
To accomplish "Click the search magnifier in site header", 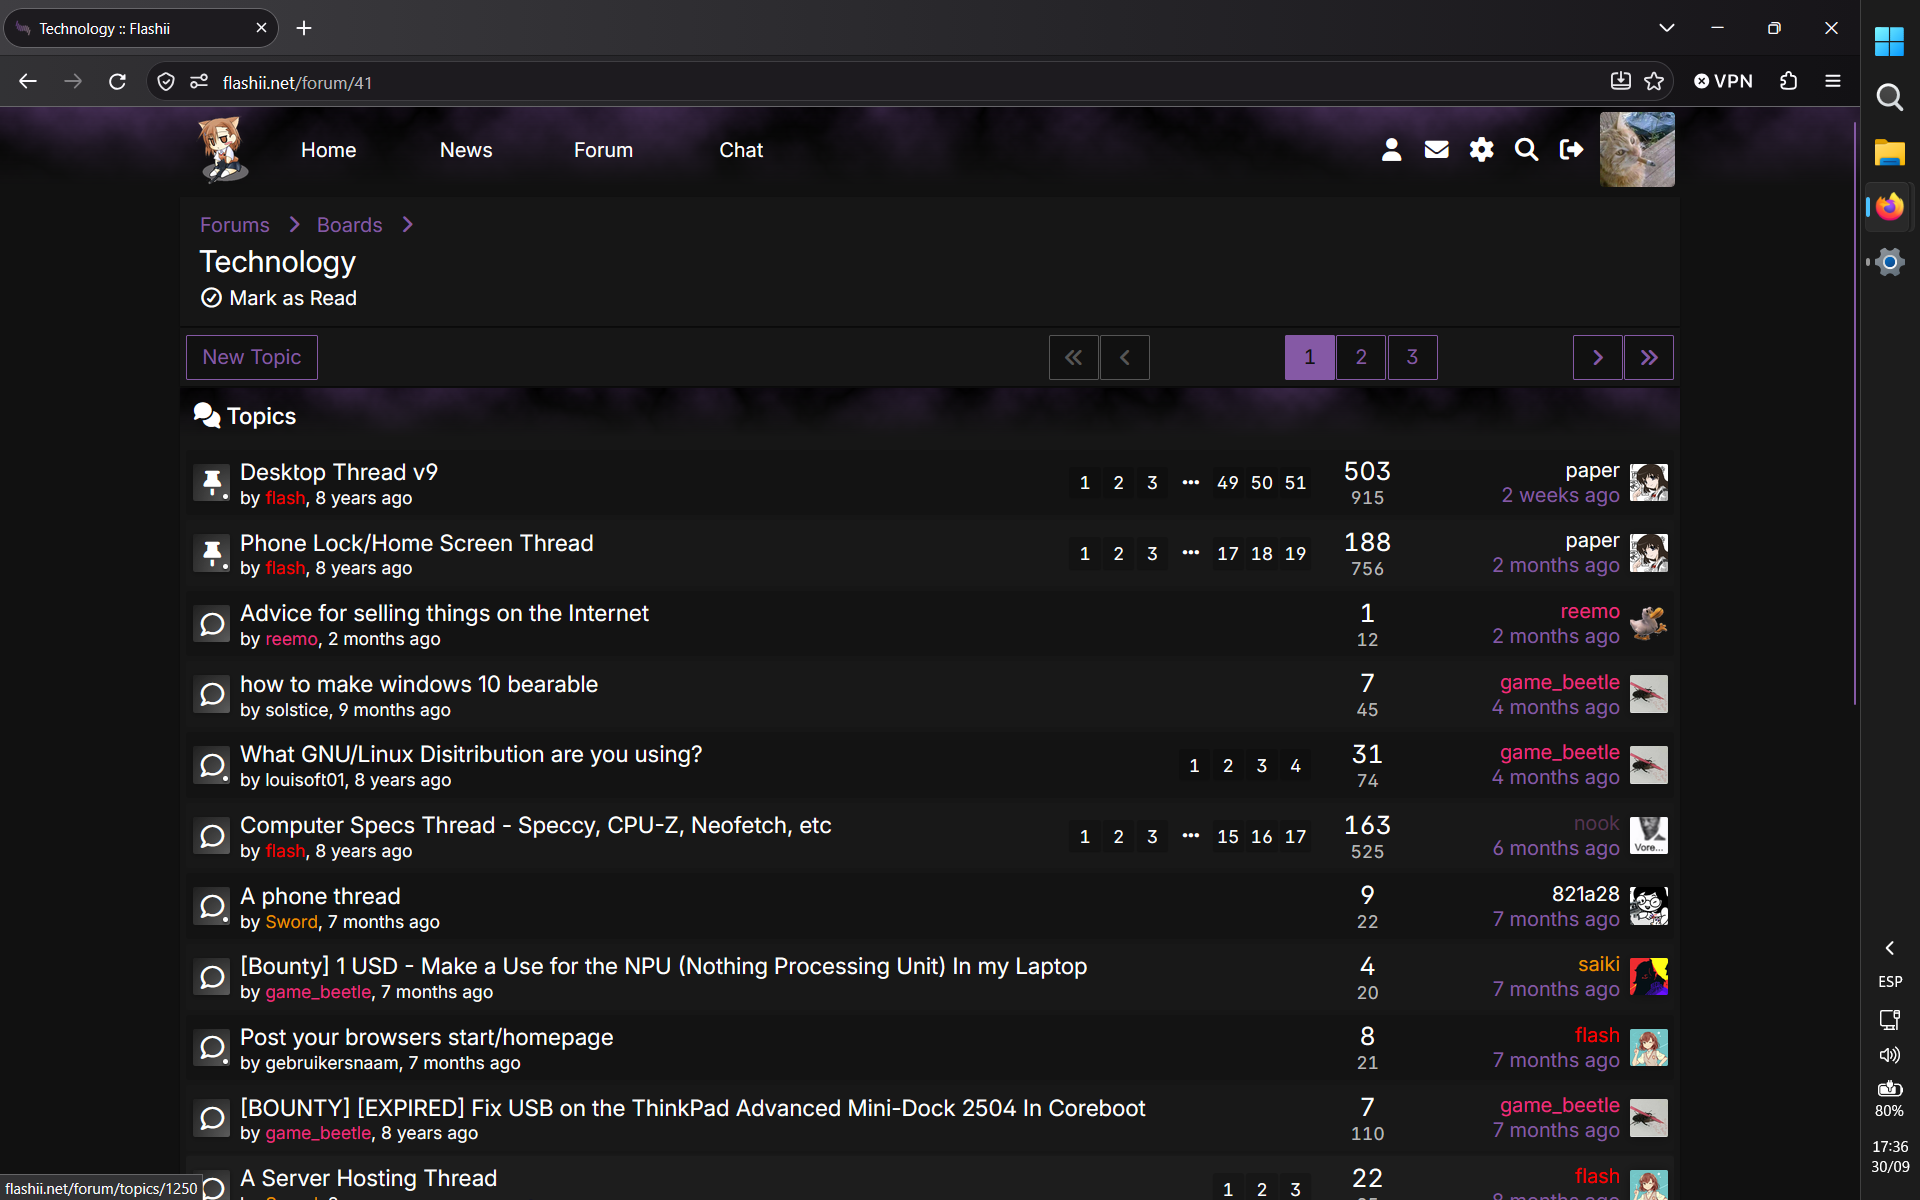I will click(x=1526, y=150).
